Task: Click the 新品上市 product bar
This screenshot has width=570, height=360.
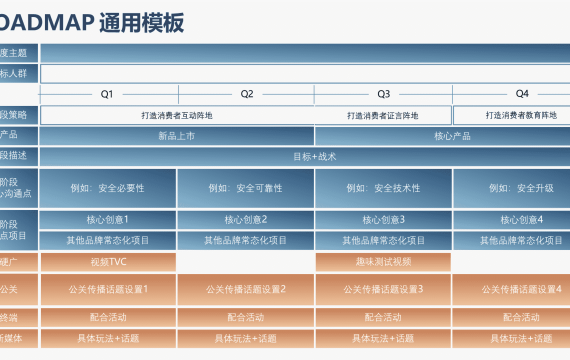Action: pyautogui.click(x=177, y=136)
